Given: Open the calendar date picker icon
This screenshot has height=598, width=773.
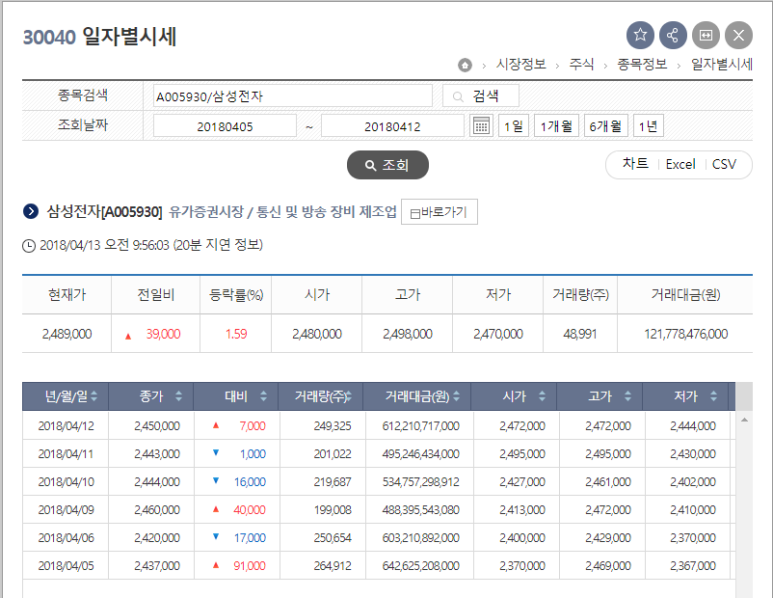Looking at the screenshot, I should 481,126.
